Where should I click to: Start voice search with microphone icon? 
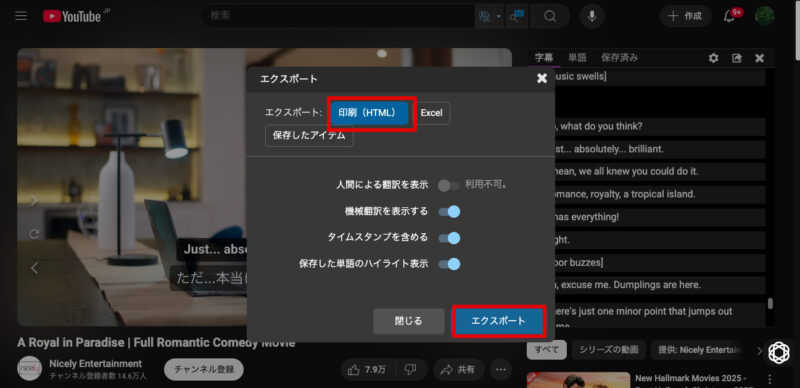click(x=592, y=16)
